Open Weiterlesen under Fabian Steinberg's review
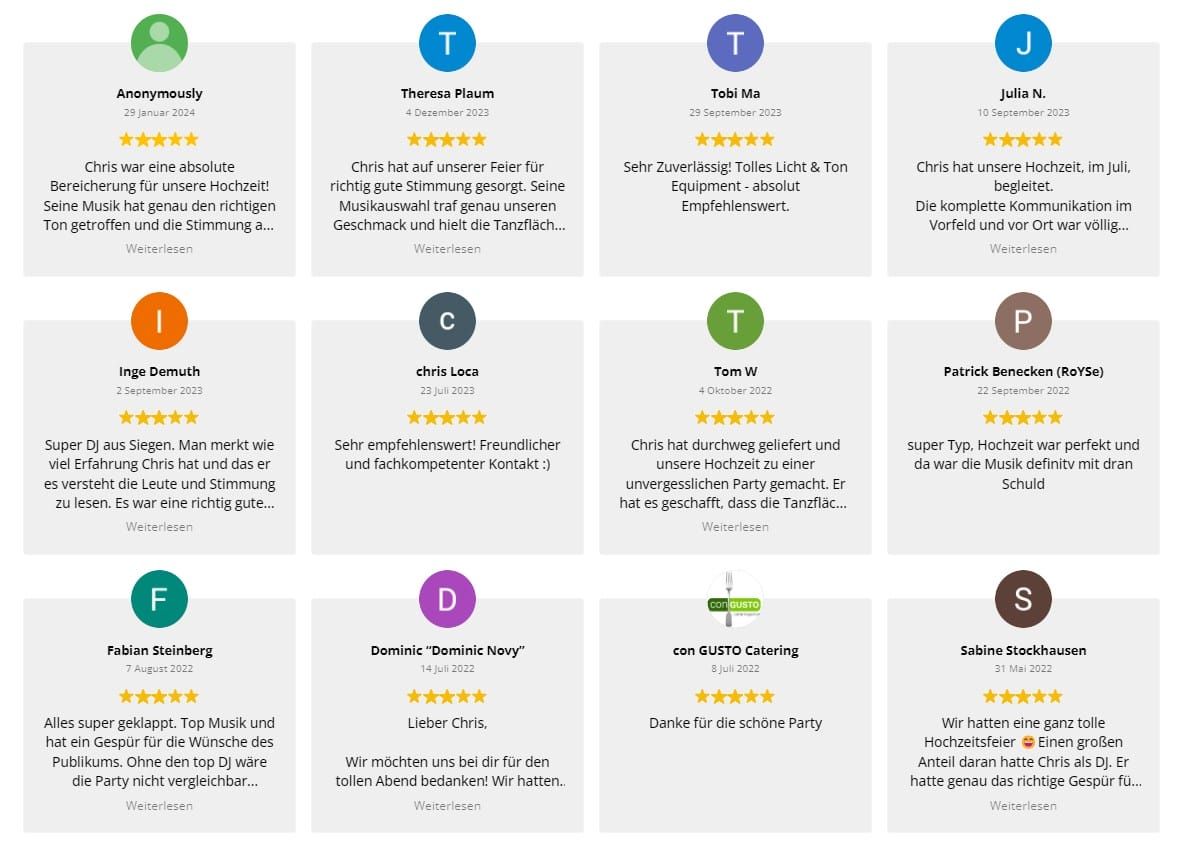Viewport: 1190px width, 851px height. pos(159,806)
